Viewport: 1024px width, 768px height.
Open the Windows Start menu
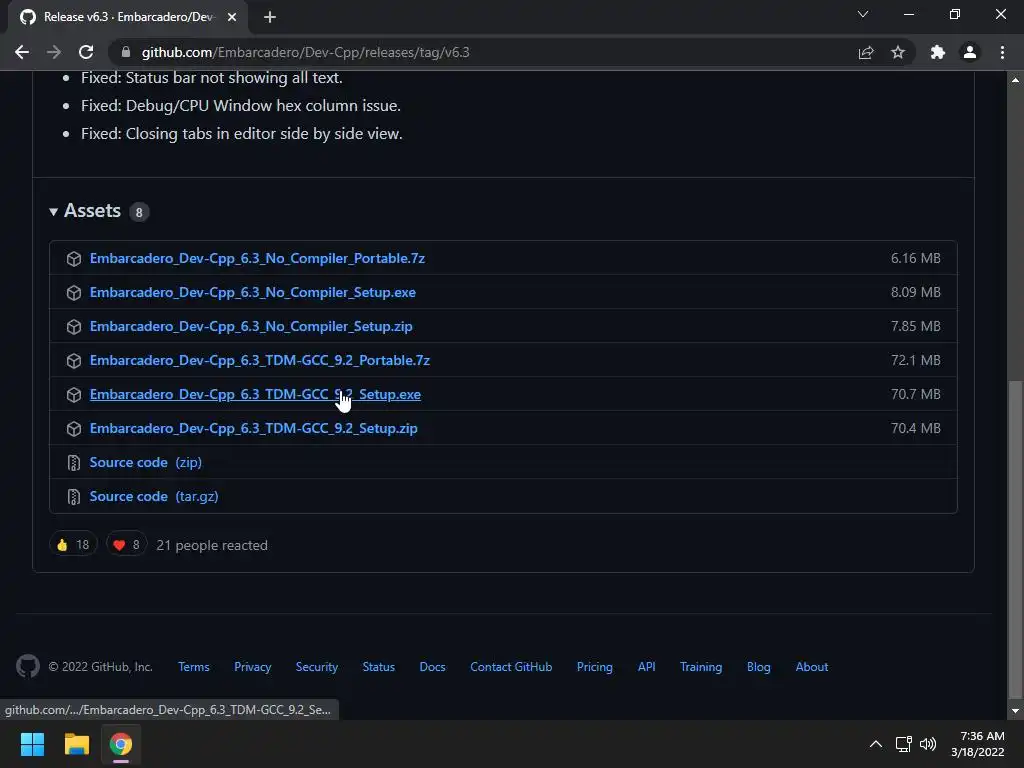click(x=32, y=744)
